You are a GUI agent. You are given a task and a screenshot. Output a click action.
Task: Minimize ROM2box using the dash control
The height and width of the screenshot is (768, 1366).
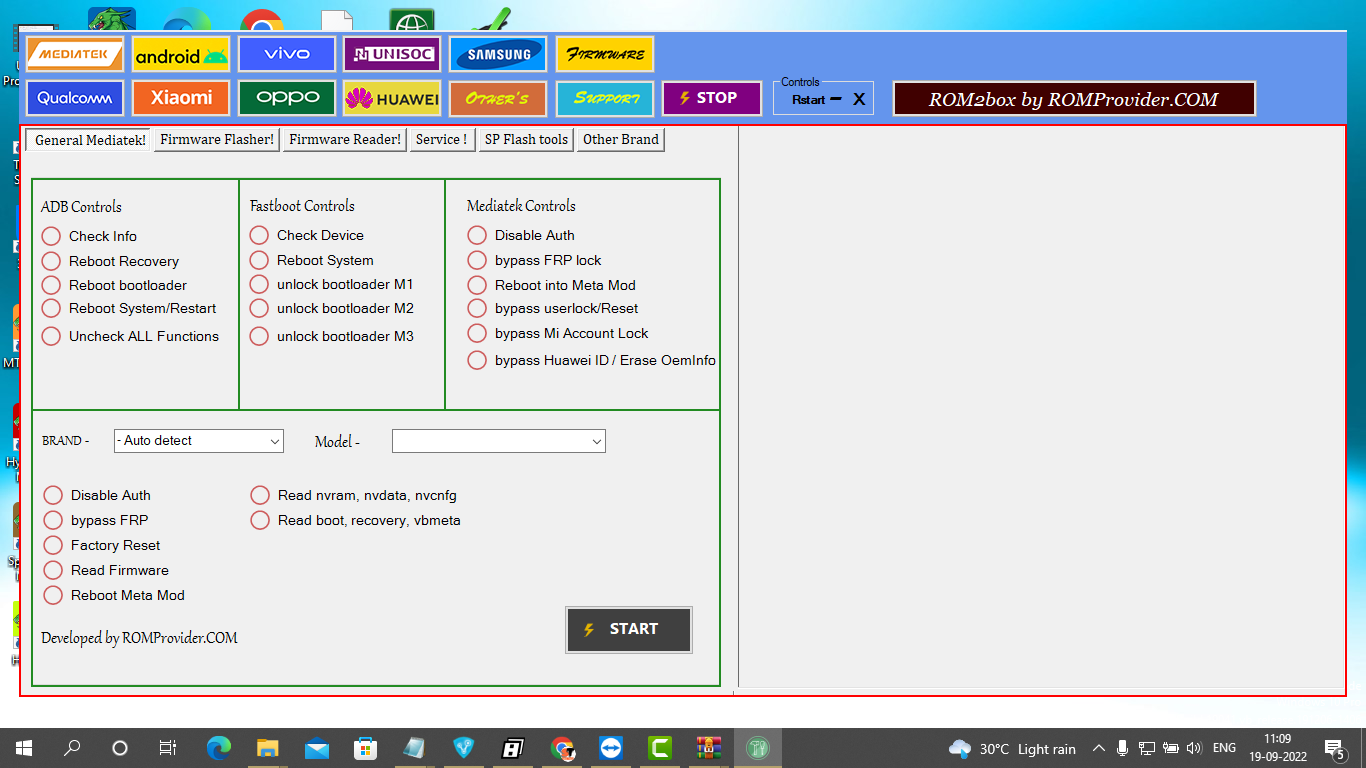836,99
